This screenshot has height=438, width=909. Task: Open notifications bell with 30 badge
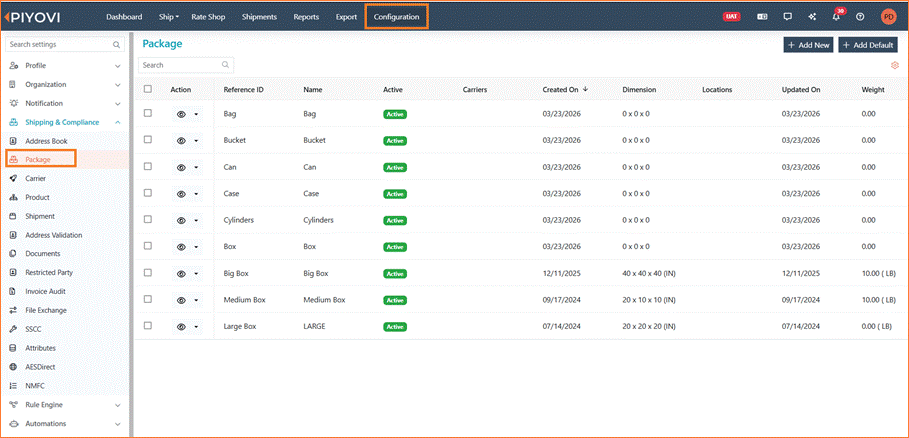836,16
